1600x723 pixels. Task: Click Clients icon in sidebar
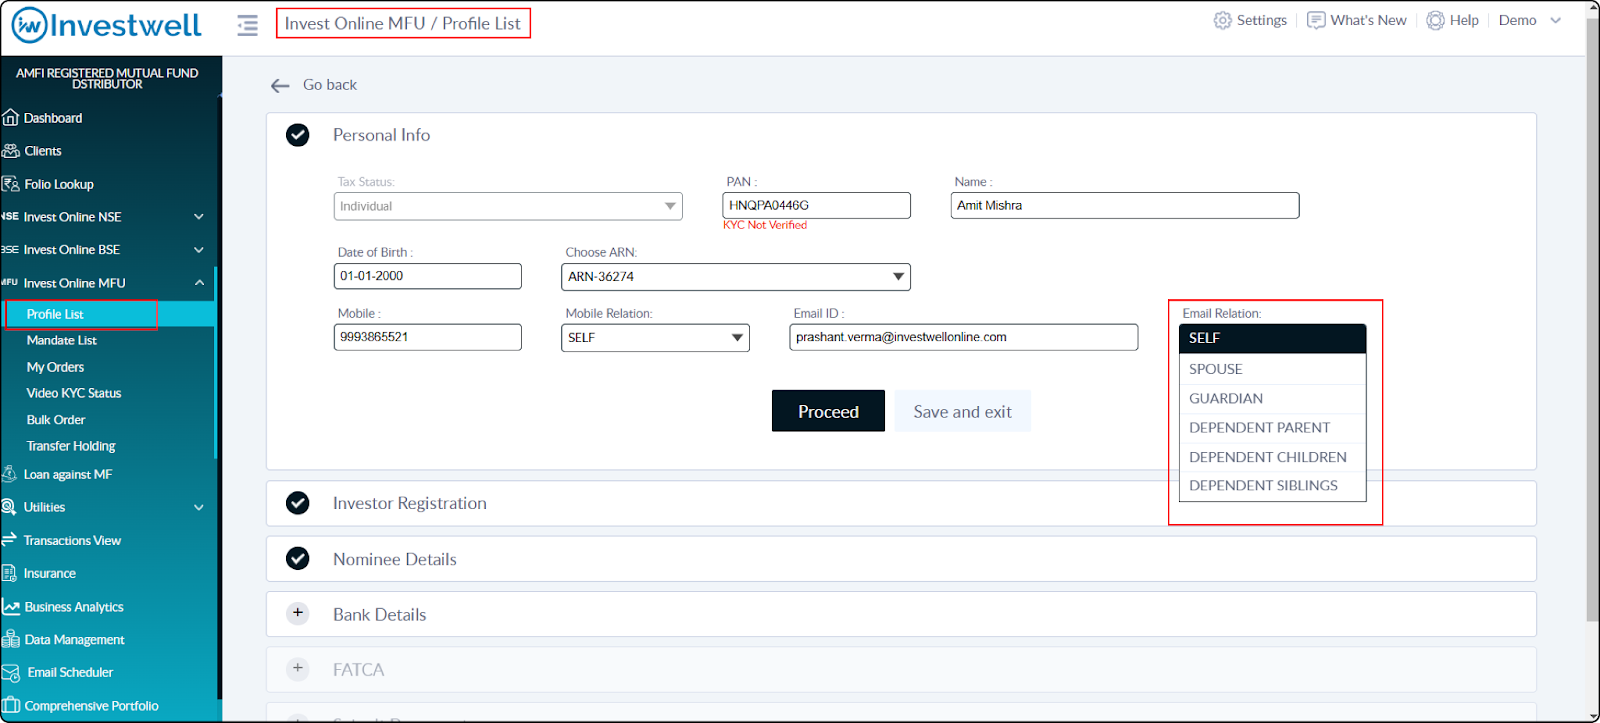click(11, 151)
